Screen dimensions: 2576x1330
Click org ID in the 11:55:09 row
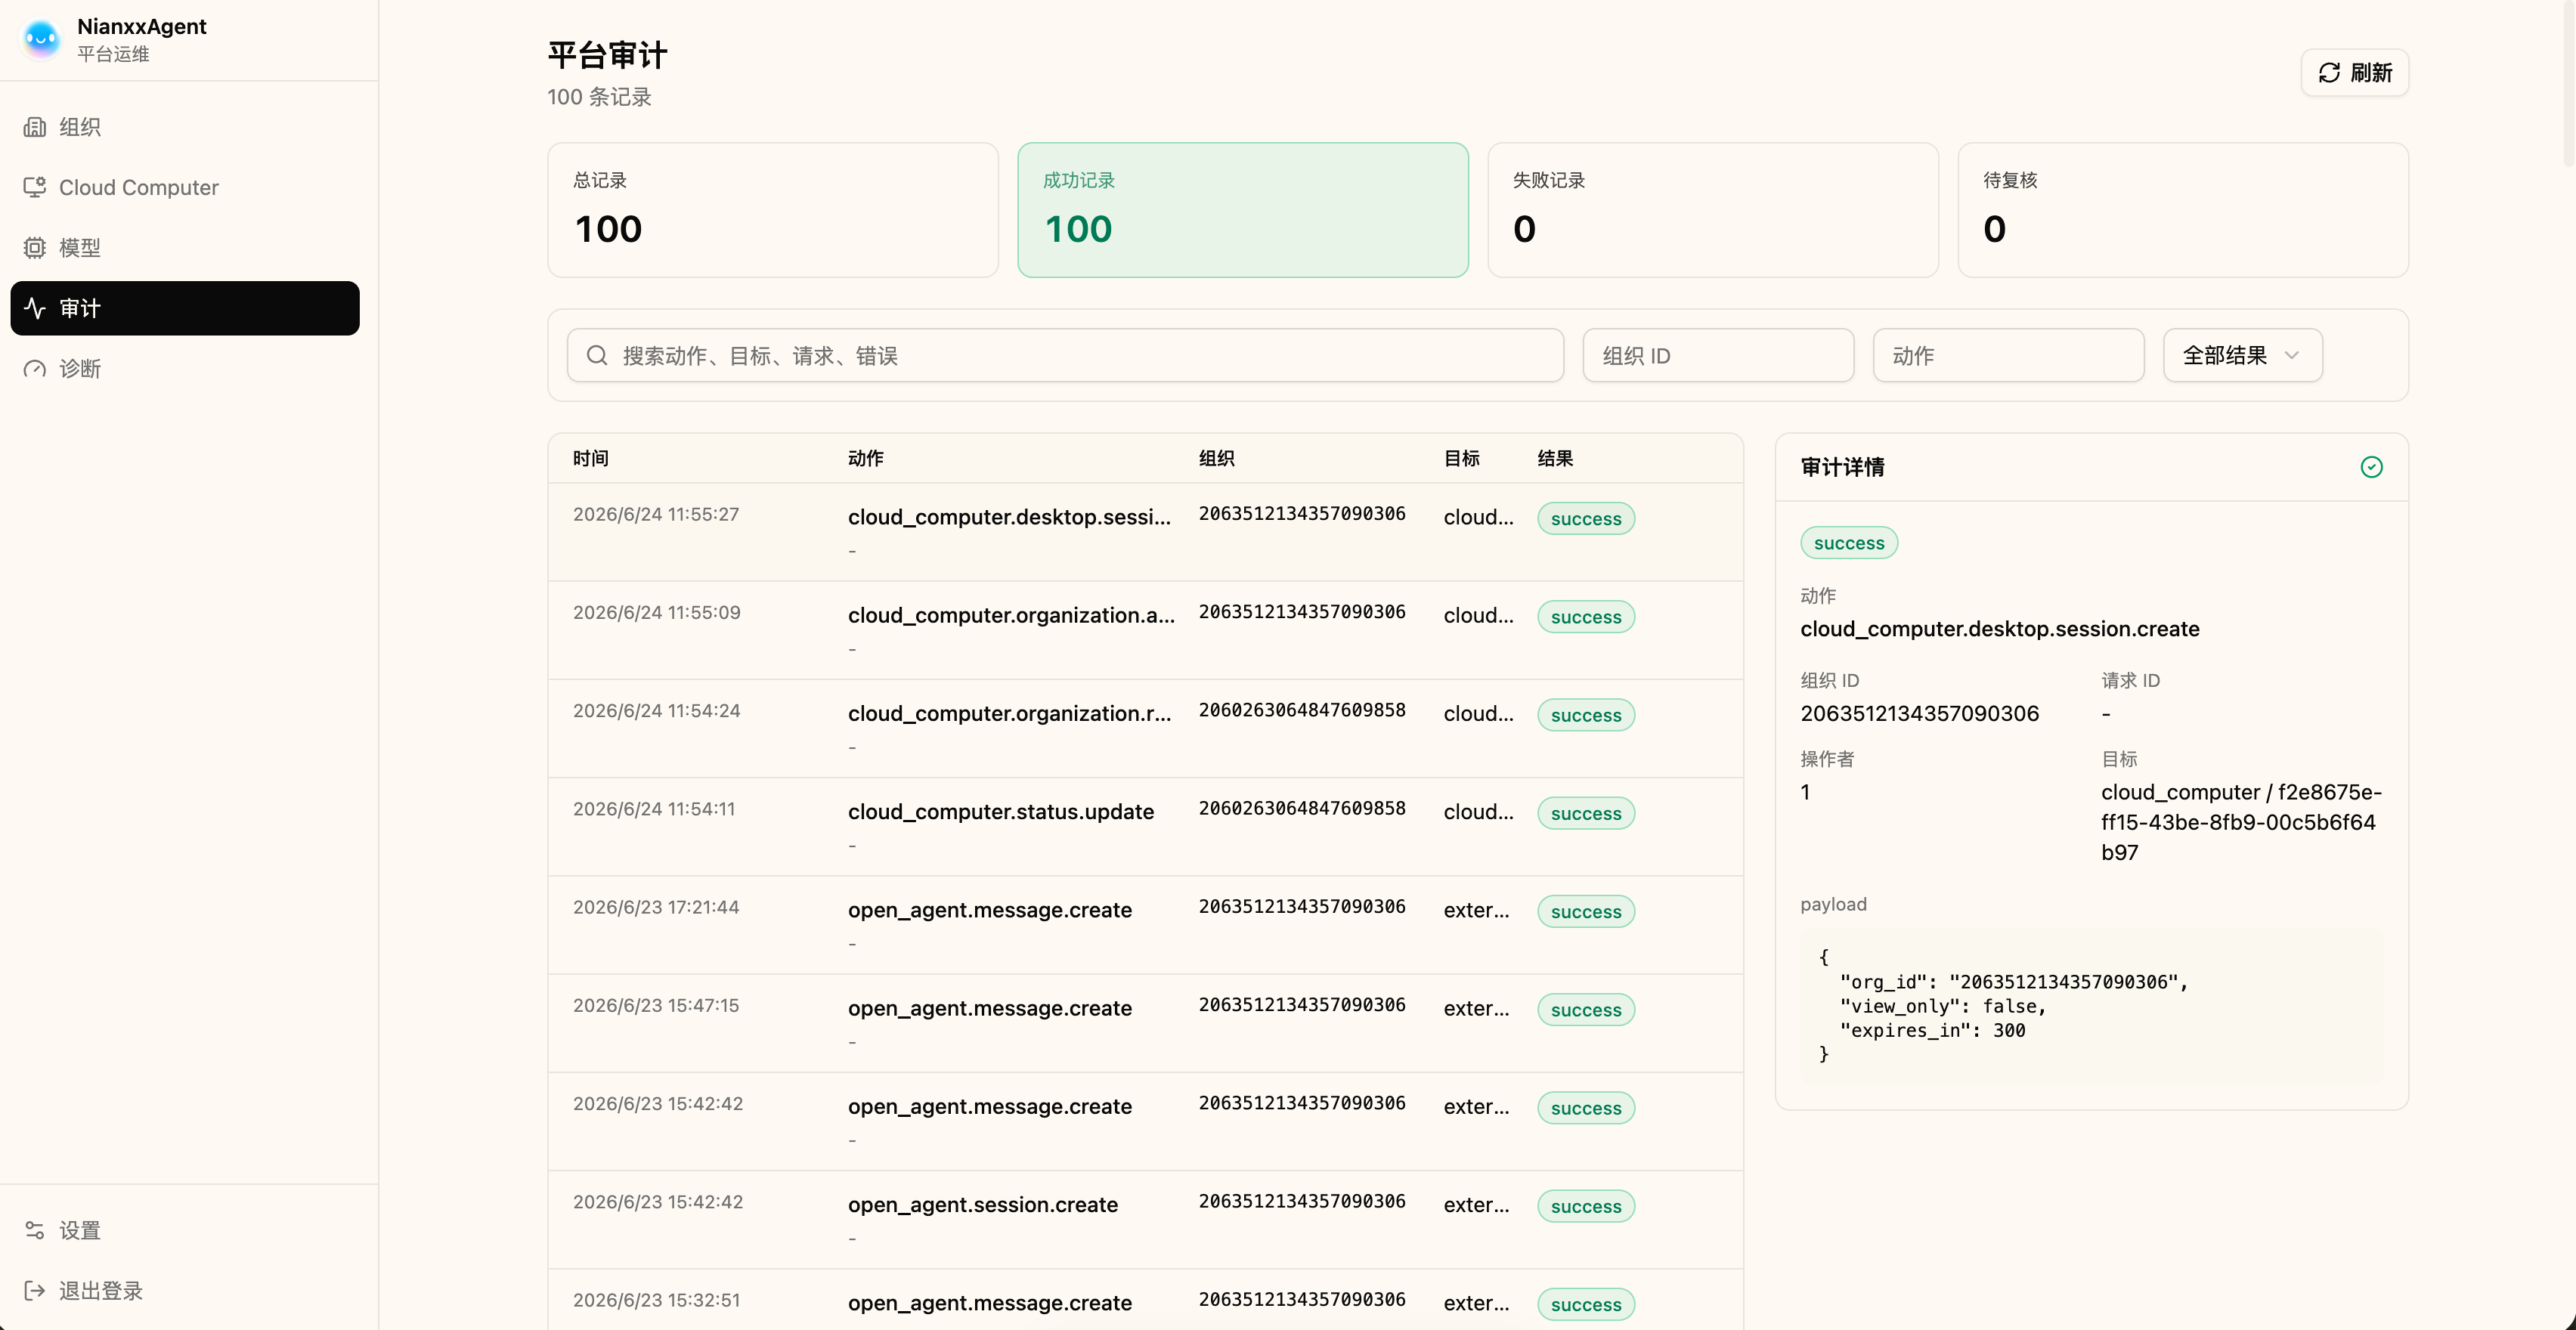(1302, 611)
